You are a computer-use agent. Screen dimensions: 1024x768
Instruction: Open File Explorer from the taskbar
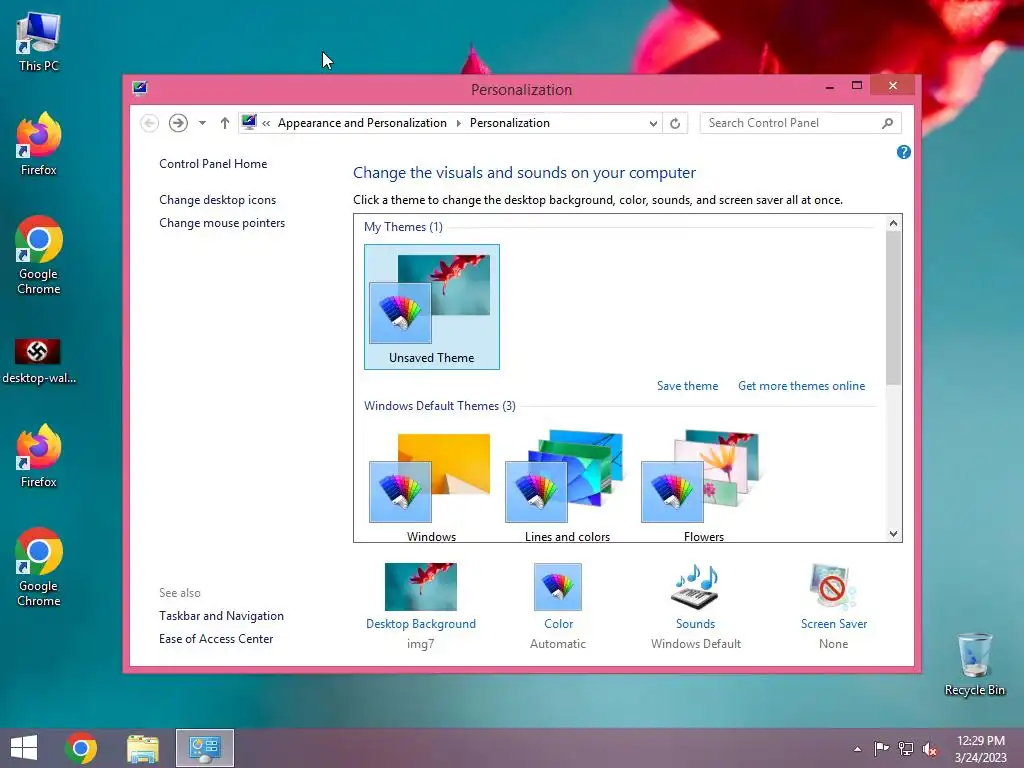(x=143, y=749)
